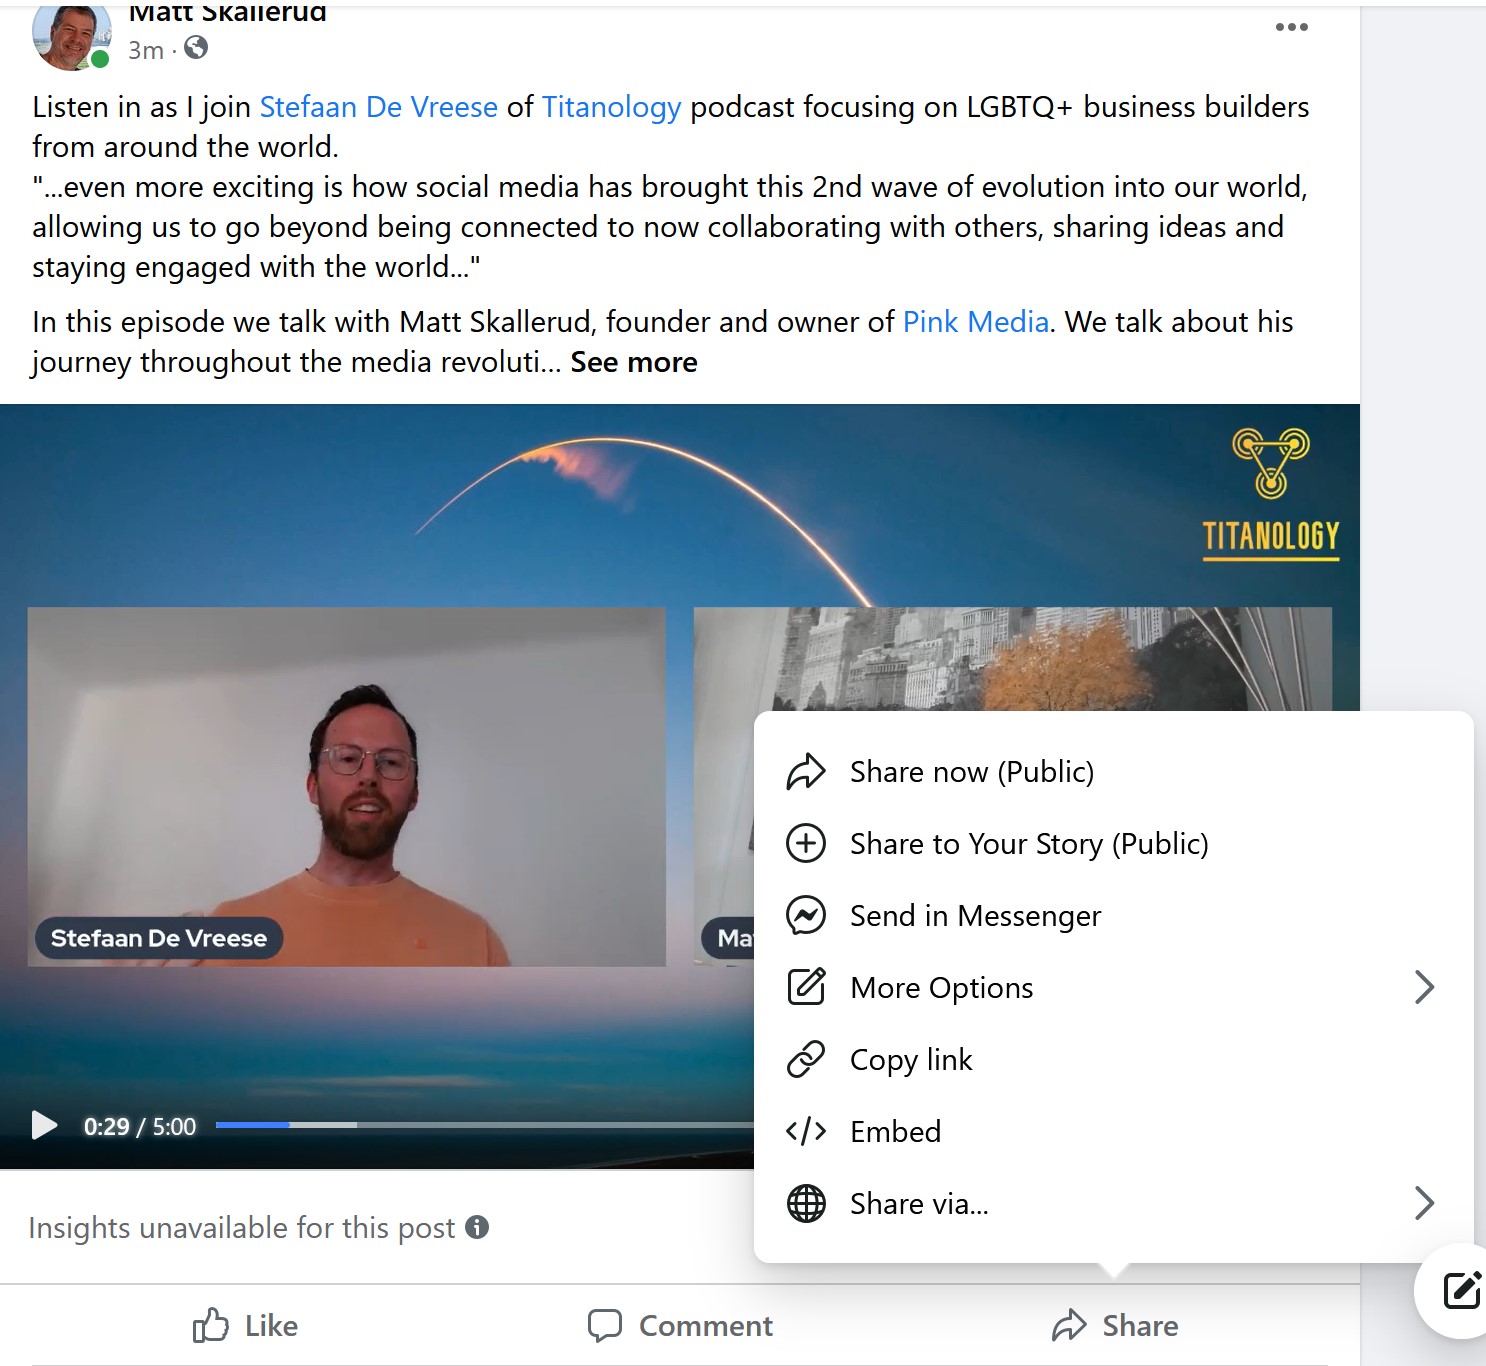Click the Titanology logo in video

[x=1270, y=494]
